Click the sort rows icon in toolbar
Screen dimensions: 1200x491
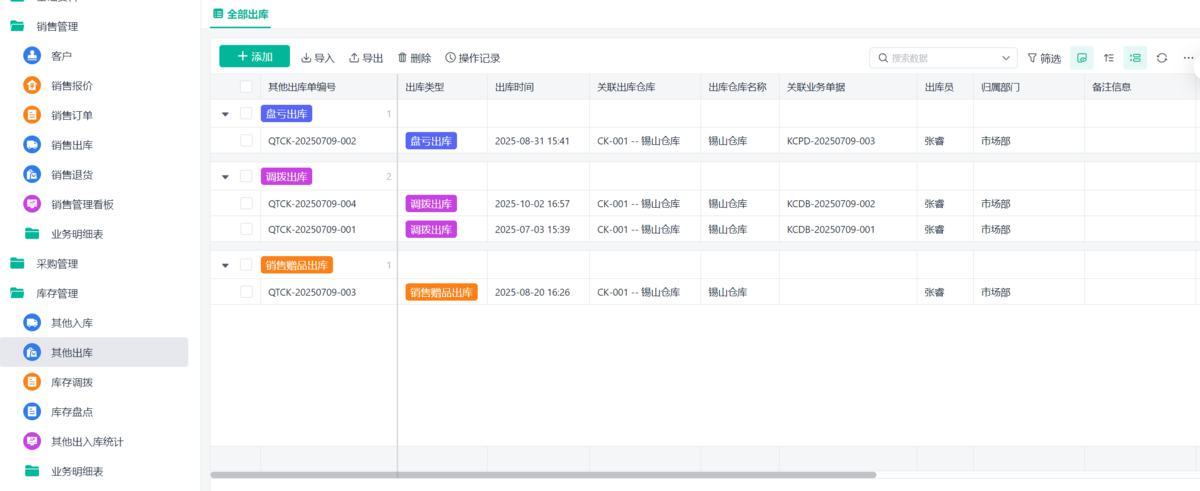click(x=1108, y=58)
